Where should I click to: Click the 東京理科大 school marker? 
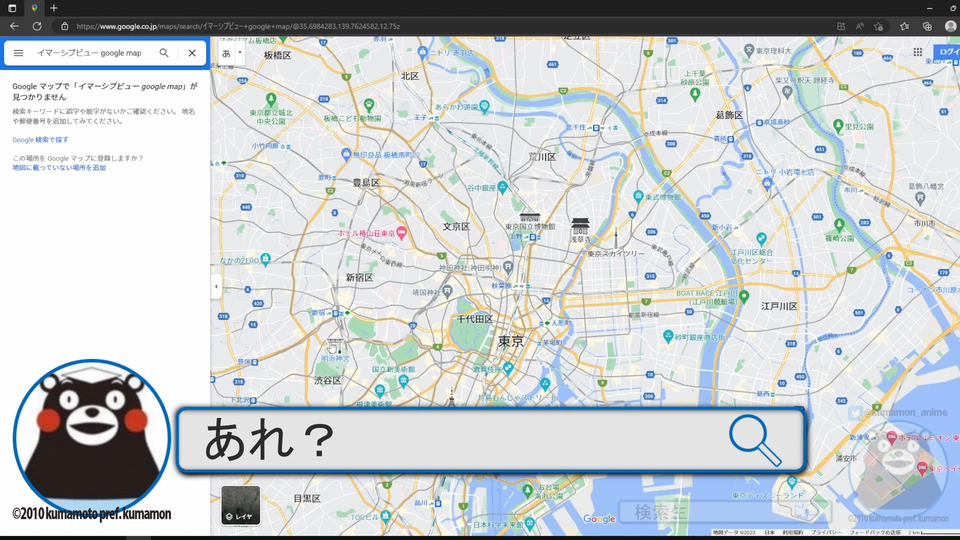(x=749, y=50)
